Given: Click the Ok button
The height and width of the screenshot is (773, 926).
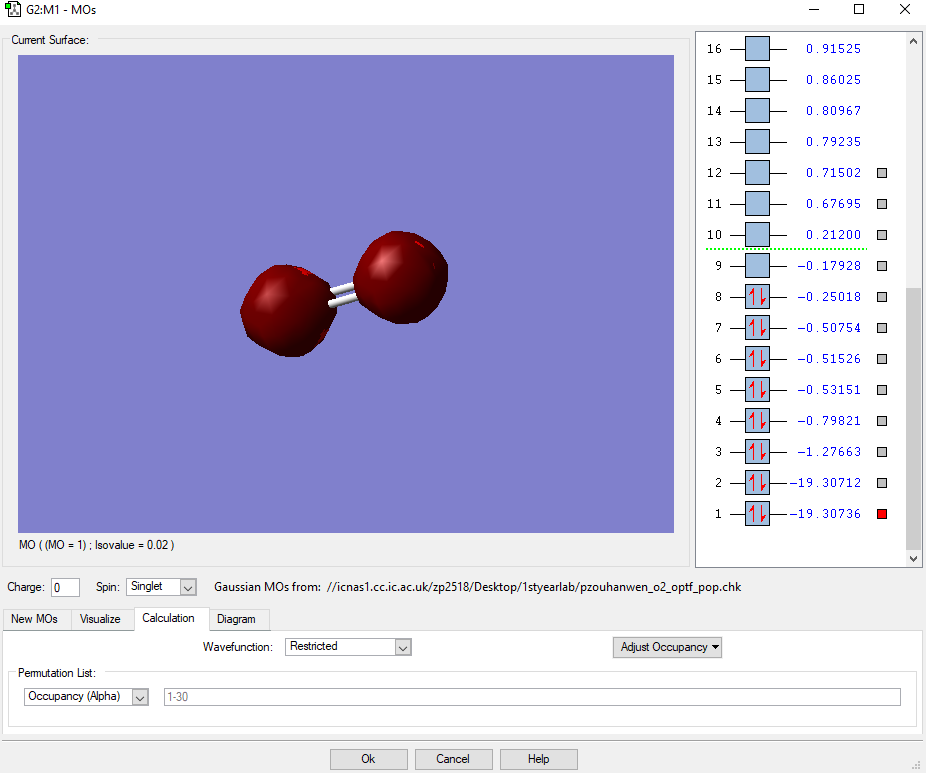Looking at the screenshot, I should tap(368, 759).
